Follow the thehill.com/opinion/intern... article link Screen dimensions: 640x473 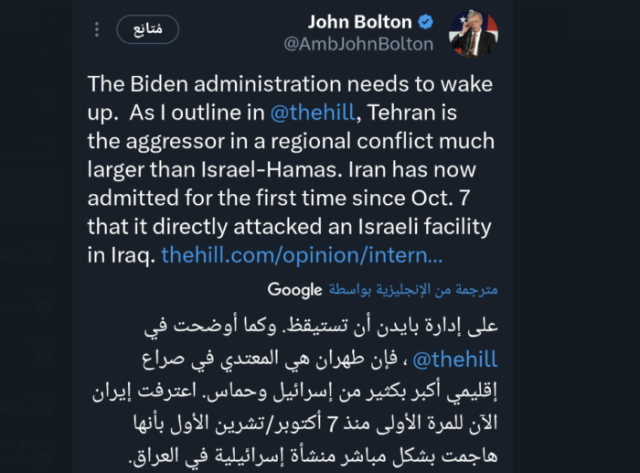click(x=302, y=255)
